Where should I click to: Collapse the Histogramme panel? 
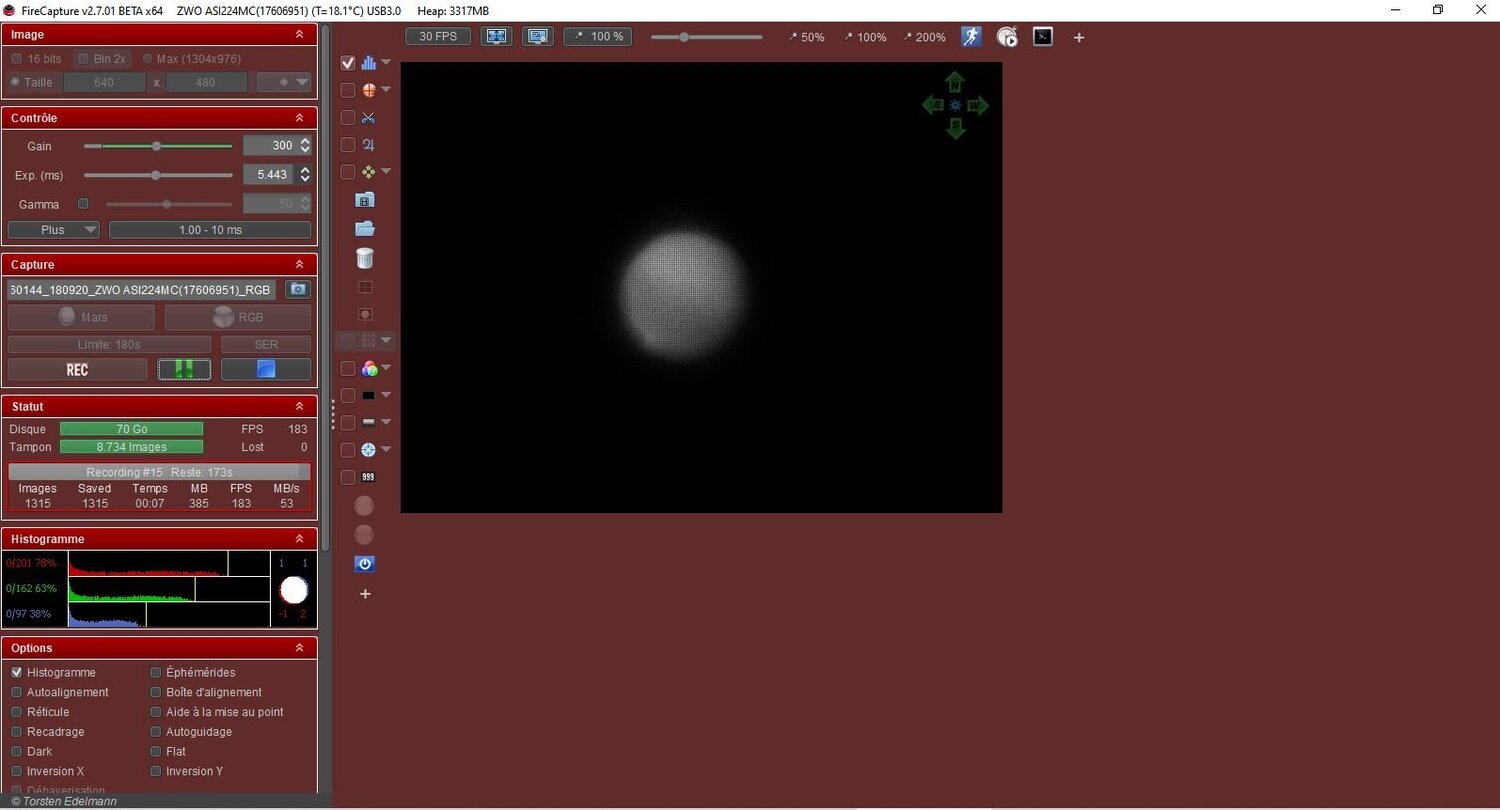click(299, 538)
